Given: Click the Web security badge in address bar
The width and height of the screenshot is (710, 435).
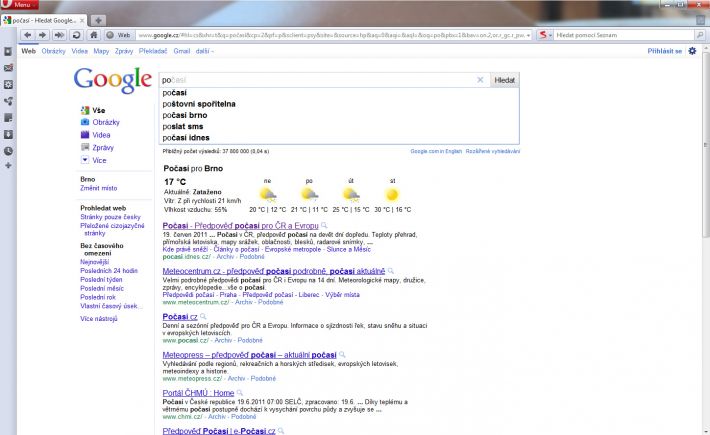Looking at the screenshot, I should pos(119,35).
